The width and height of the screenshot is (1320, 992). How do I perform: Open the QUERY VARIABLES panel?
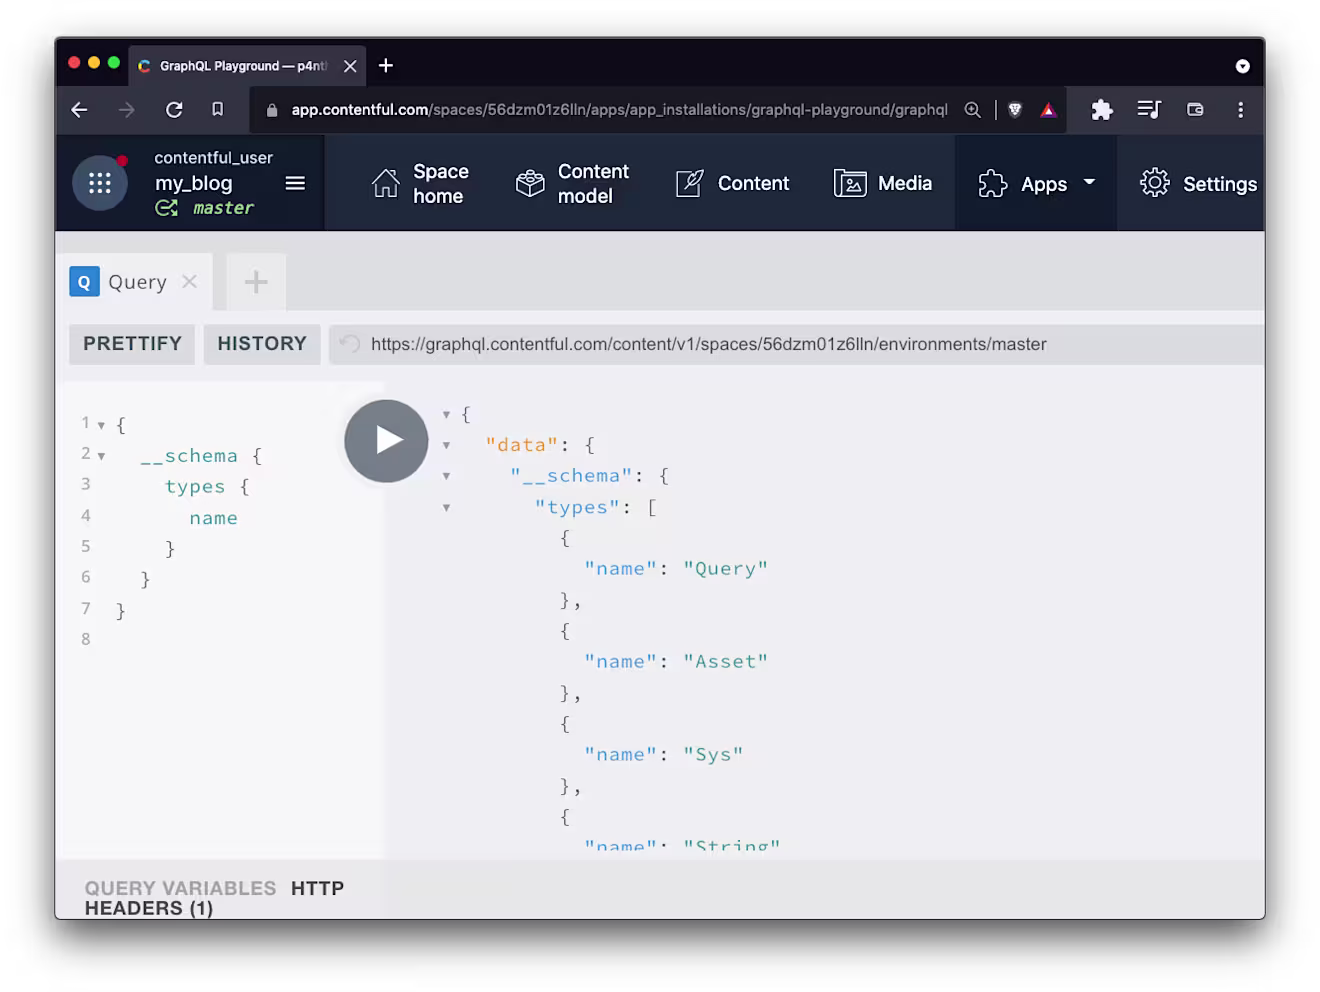[180, 888]
